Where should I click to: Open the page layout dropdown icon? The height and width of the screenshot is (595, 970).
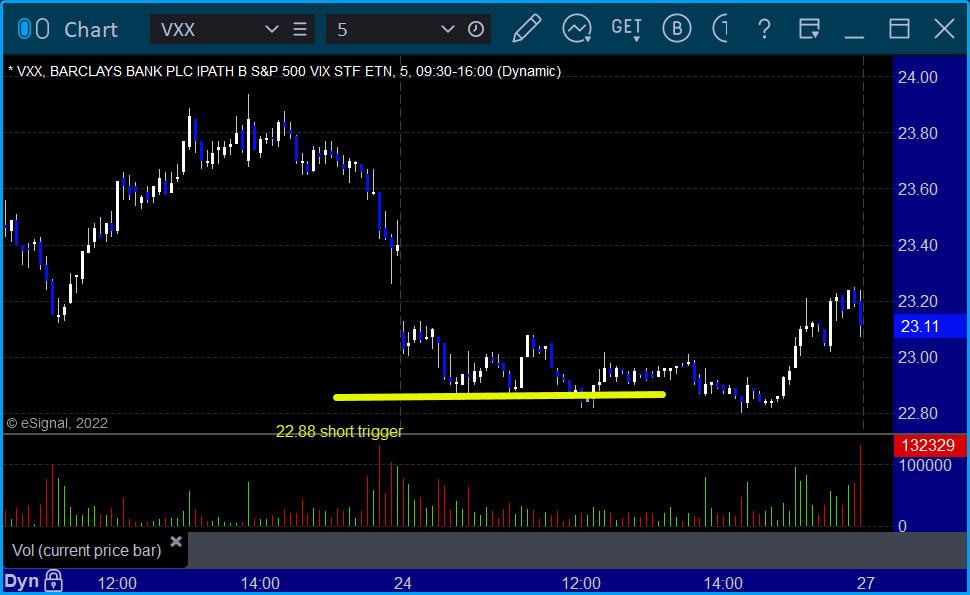coord(809,29)
